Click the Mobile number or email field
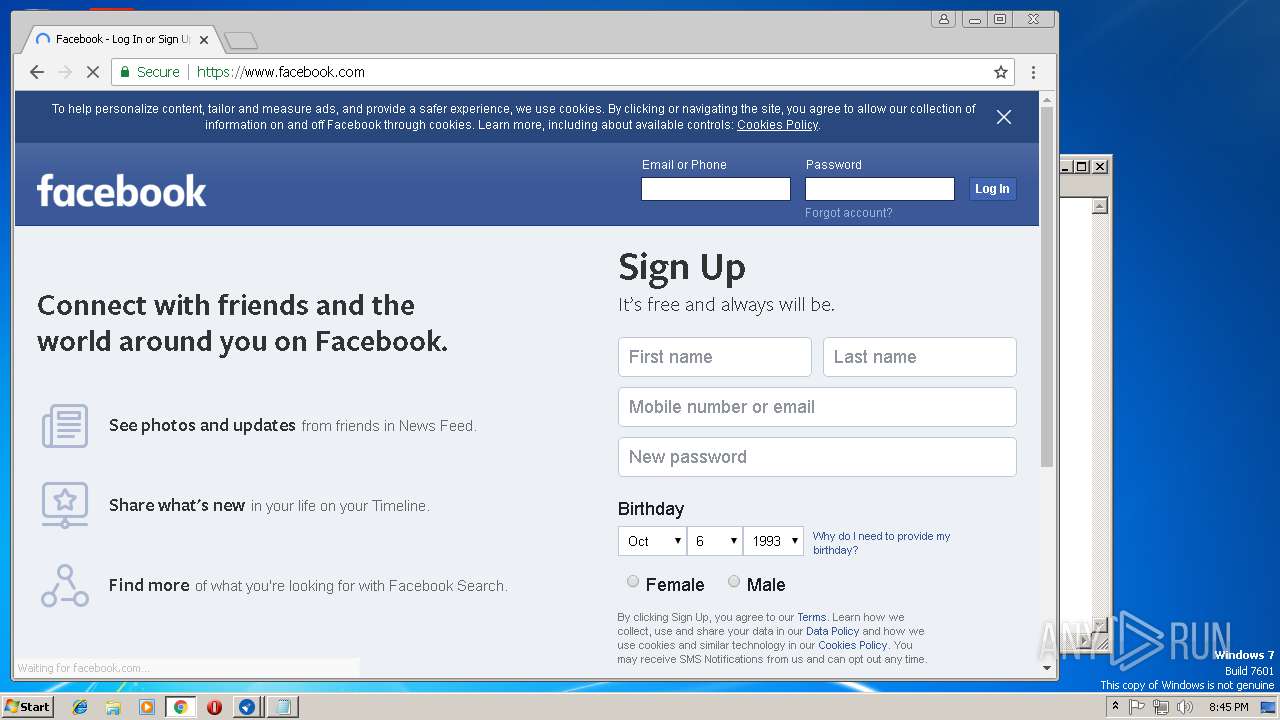 click(x=817, y=407)
